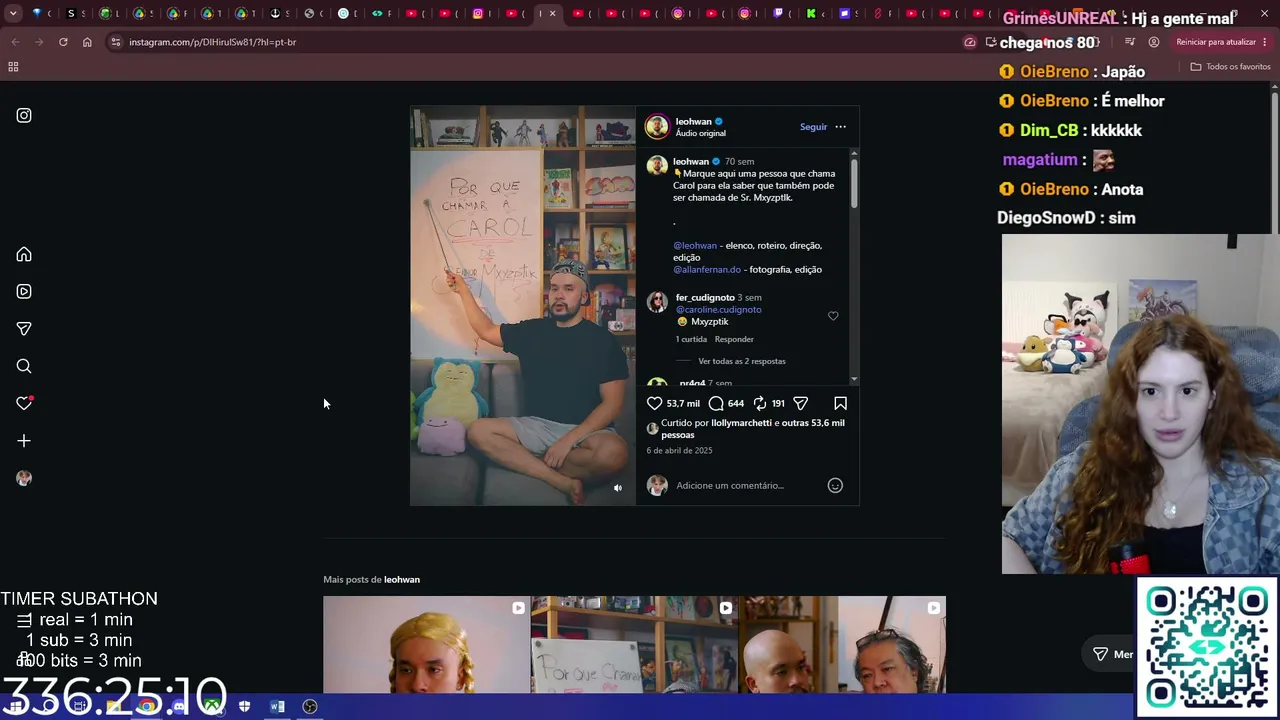
Task: Open the two men post thumbnail
Action: (x=842, y=645)
